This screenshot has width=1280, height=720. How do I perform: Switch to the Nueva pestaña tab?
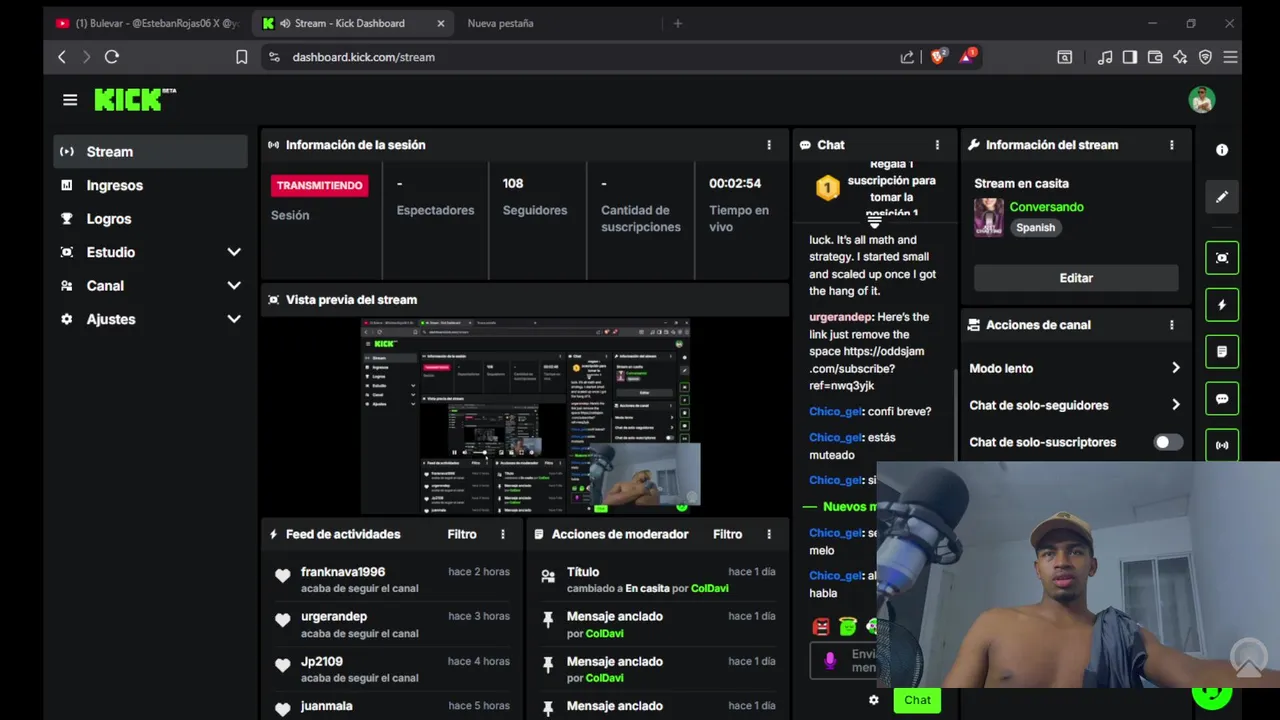coord(500,23)
